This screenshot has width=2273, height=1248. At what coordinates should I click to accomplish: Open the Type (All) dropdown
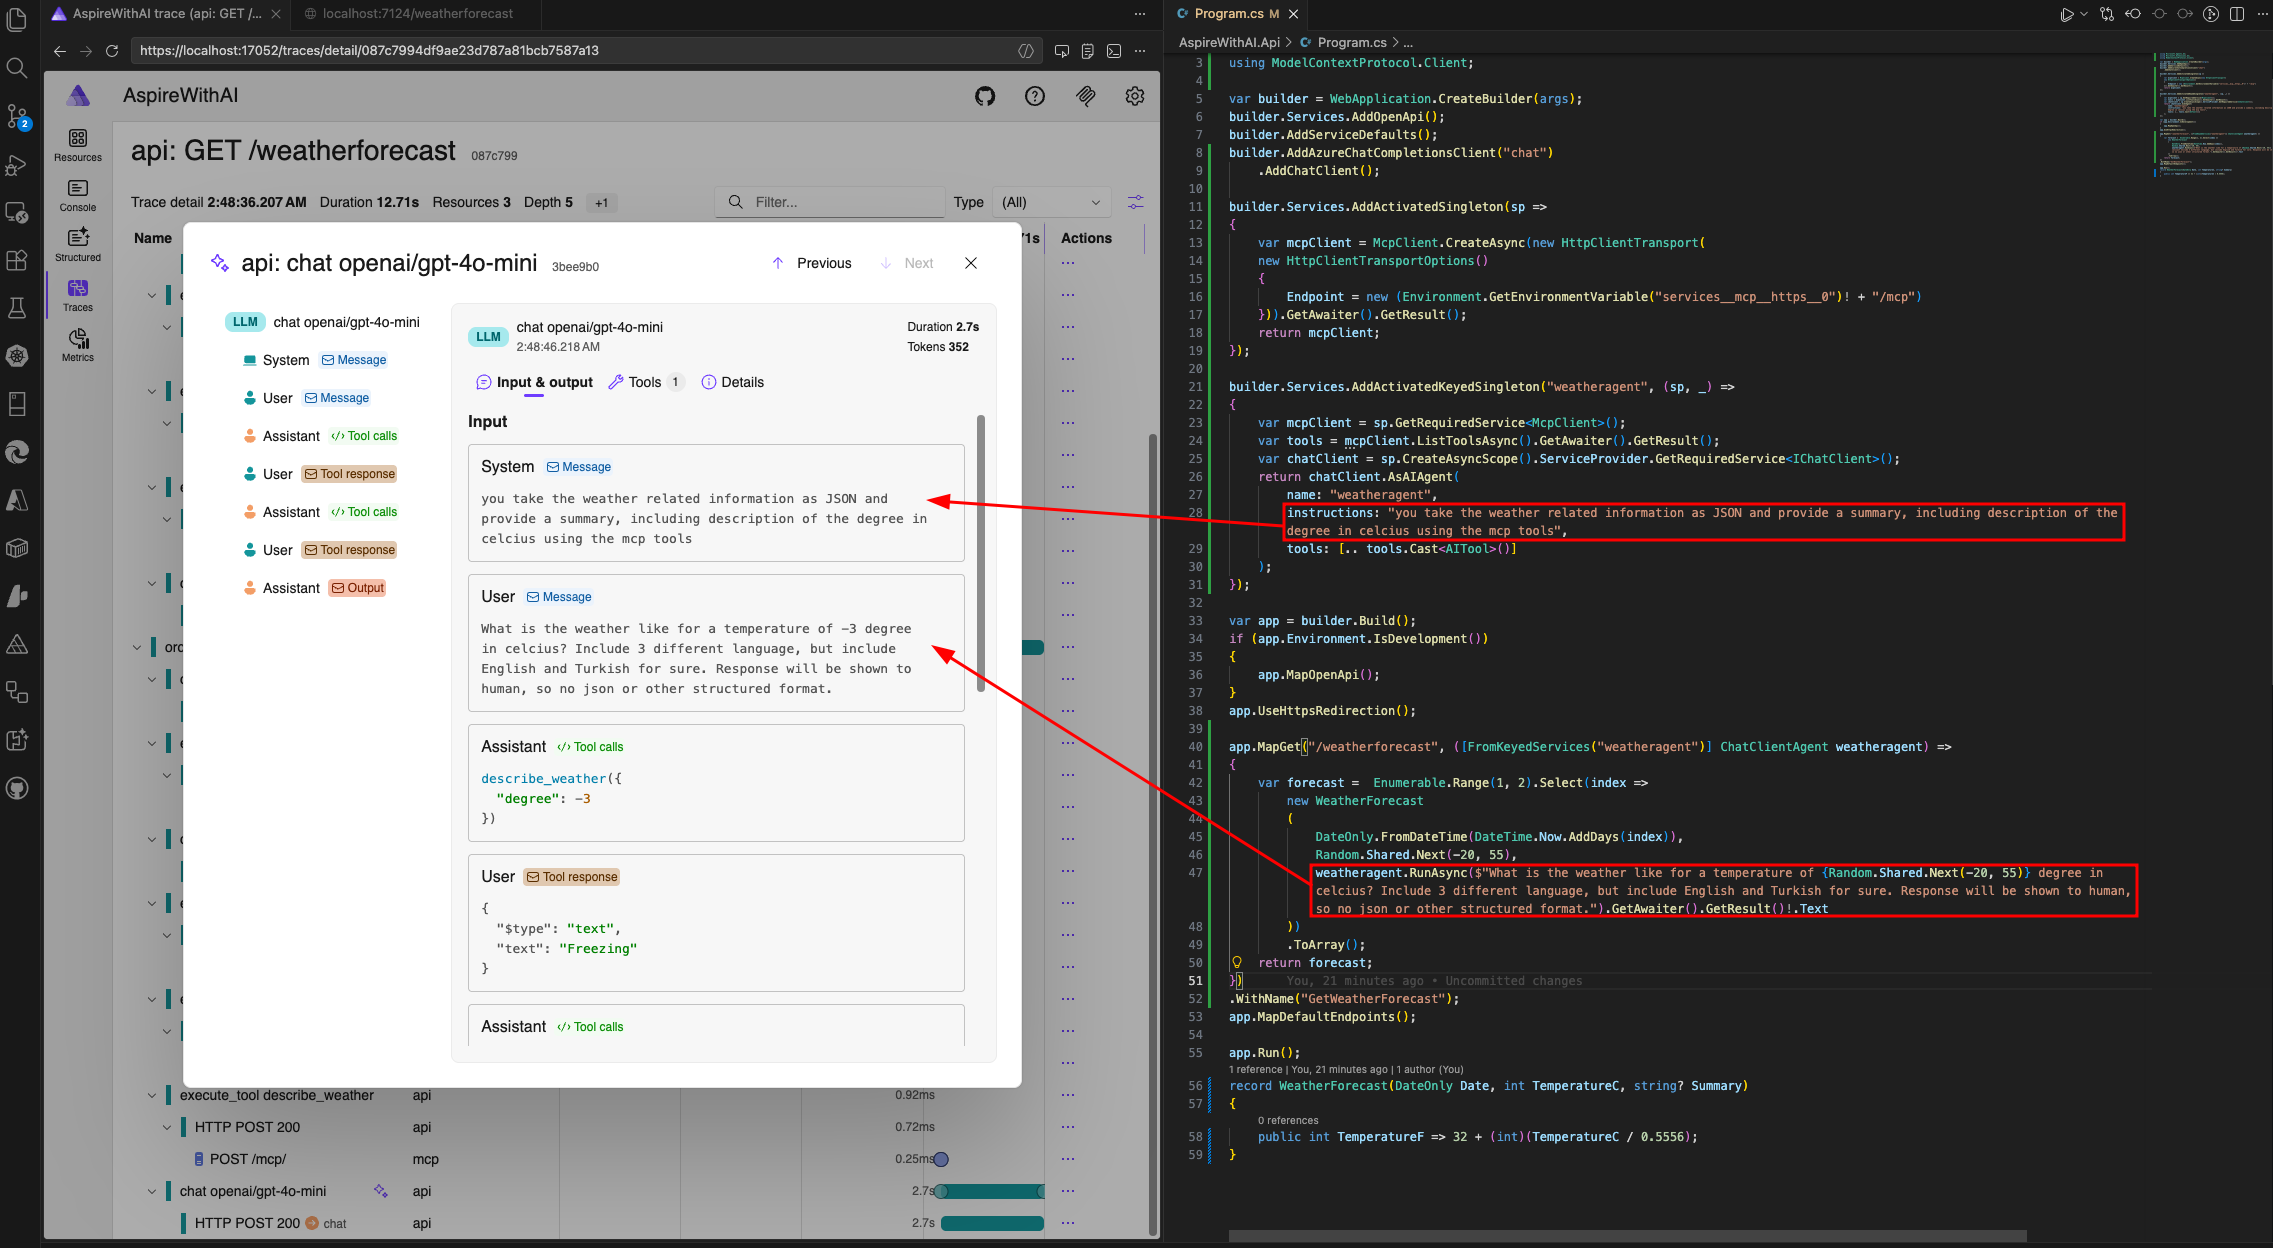(1052, 202)
